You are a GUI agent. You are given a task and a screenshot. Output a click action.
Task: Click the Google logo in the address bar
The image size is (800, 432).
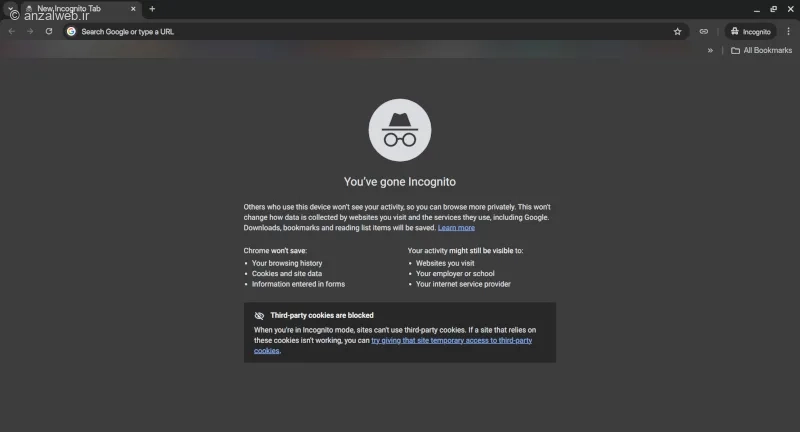tap(71, 31)
